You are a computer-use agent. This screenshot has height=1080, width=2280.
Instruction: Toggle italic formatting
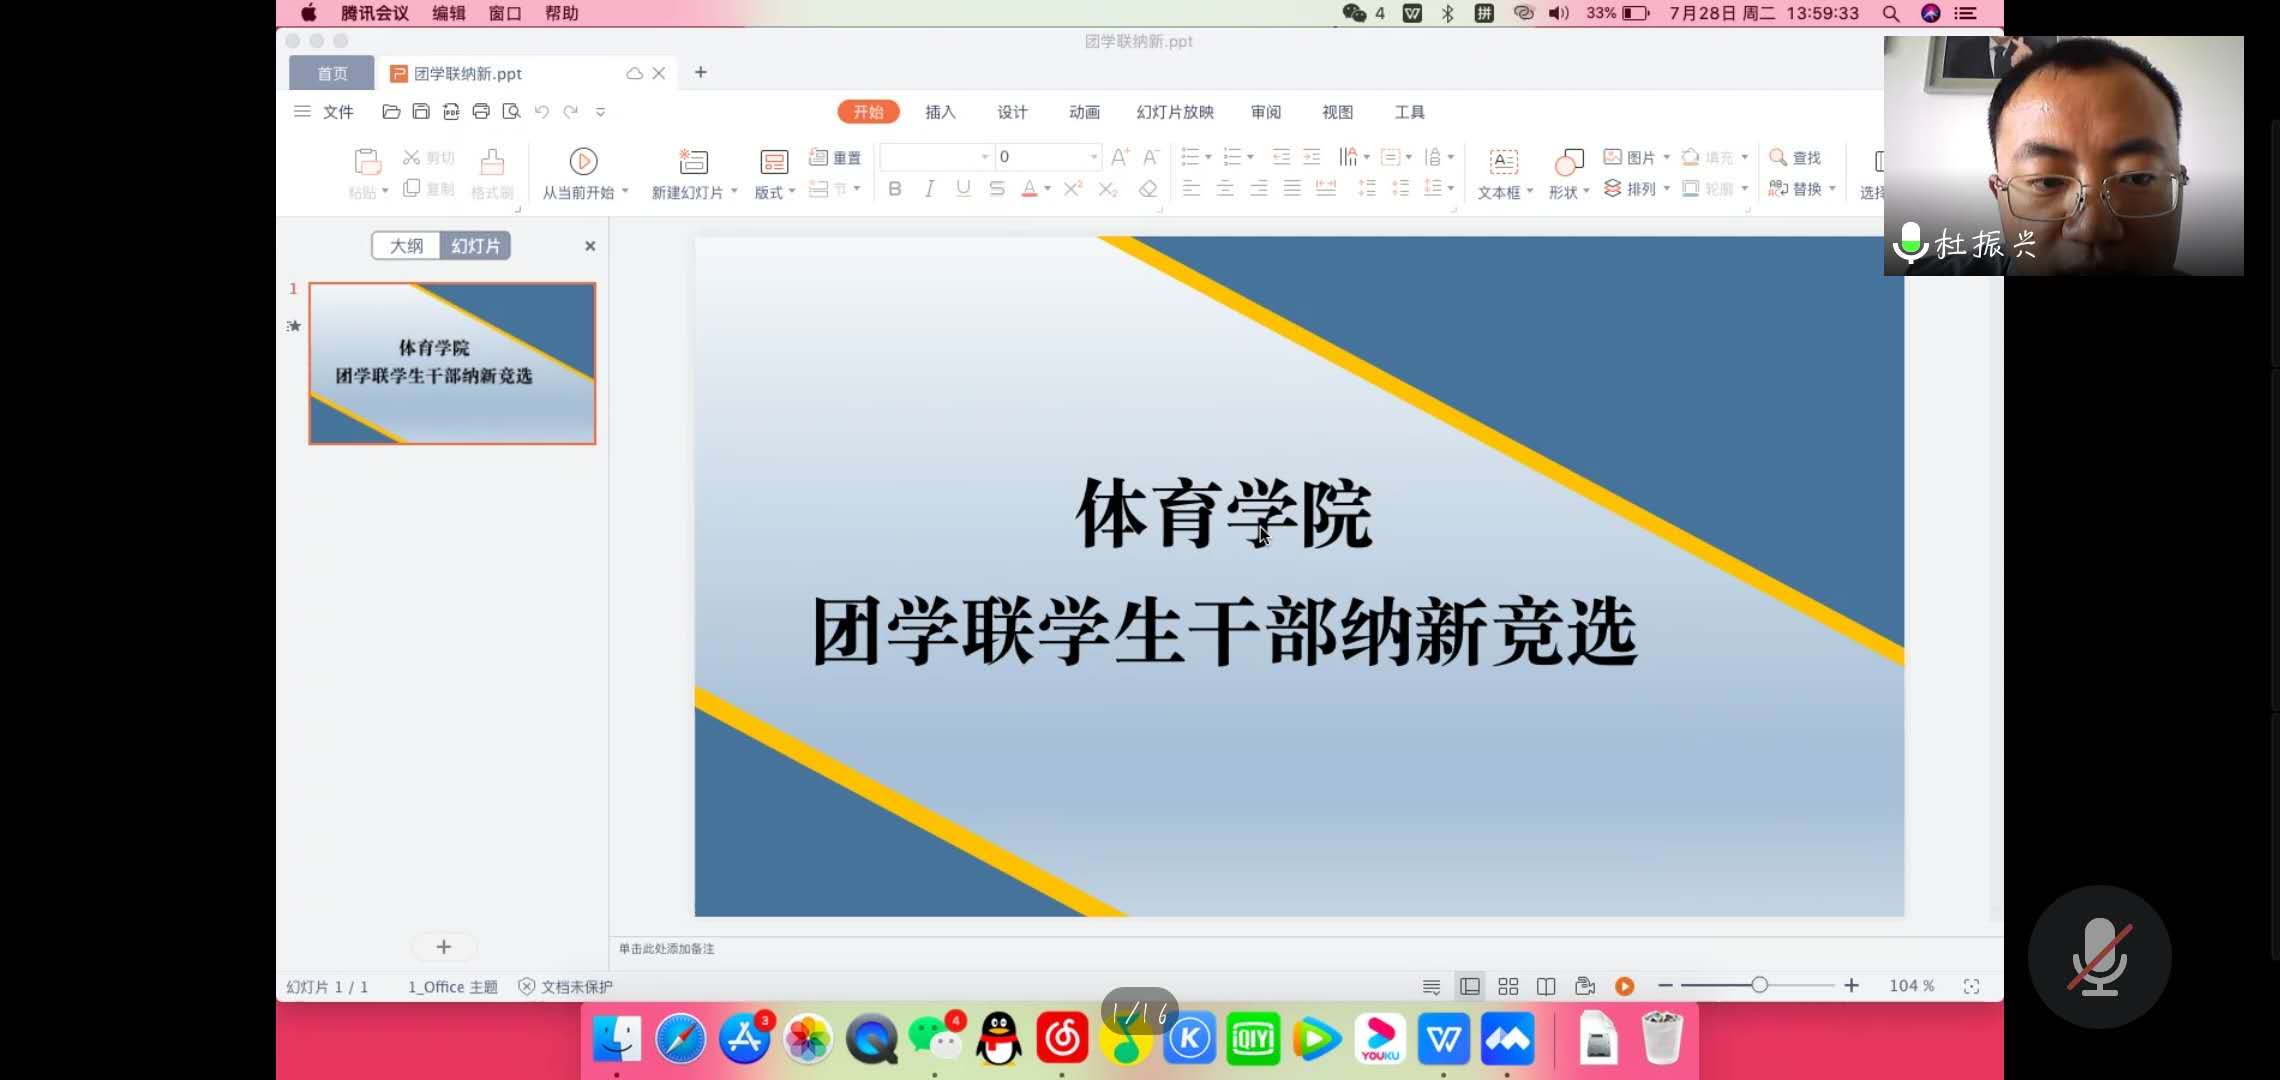click(x=929, y=189)
